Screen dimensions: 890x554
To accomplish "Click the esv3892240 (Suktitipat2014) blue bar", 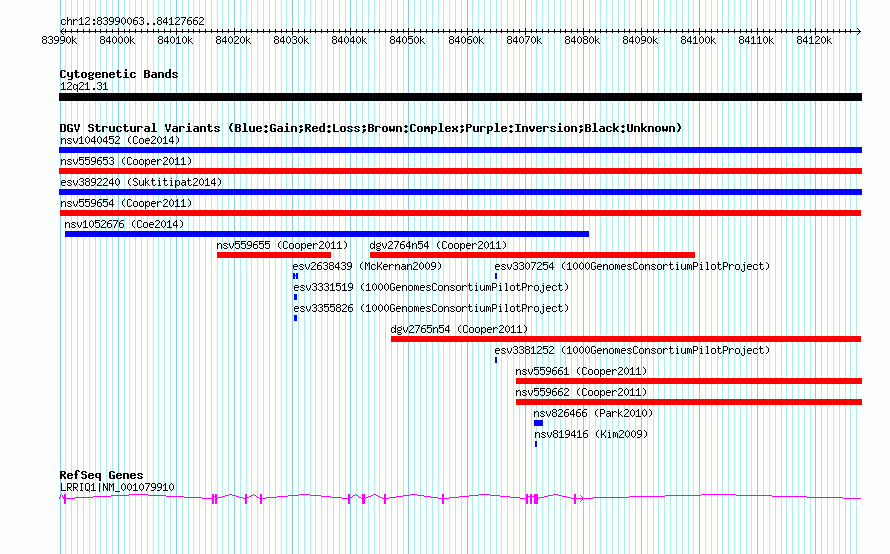I will coord(460,192).
